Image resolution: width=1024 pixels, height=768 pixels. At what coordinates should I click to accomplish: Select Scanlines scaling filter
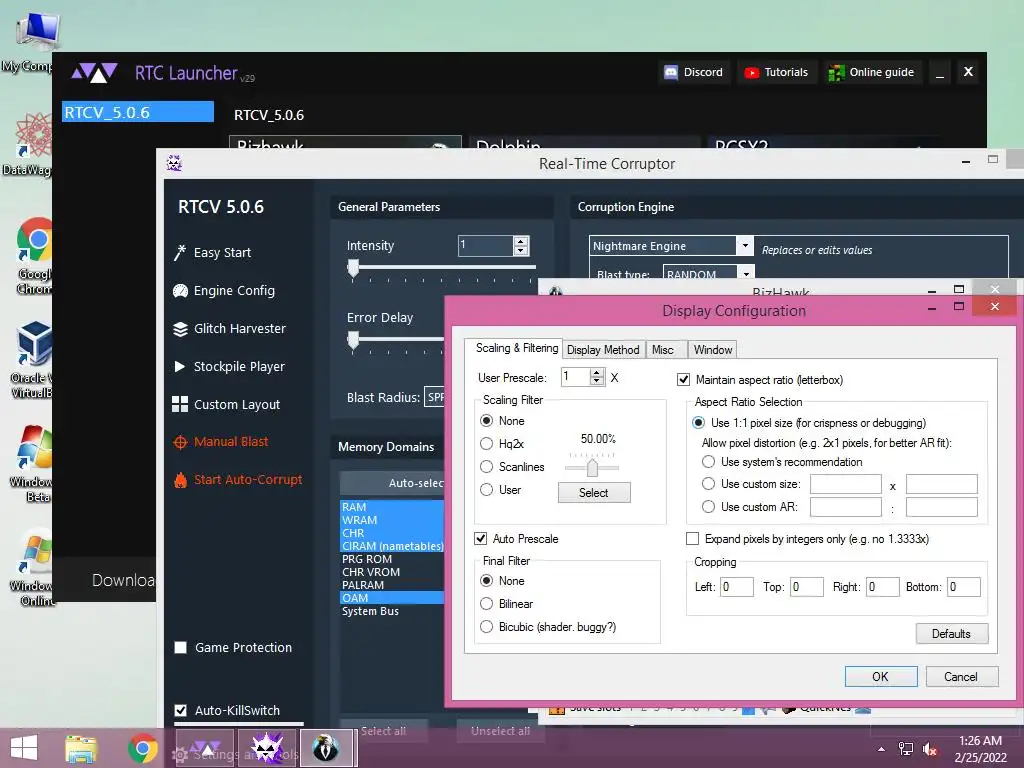[487, 467]
